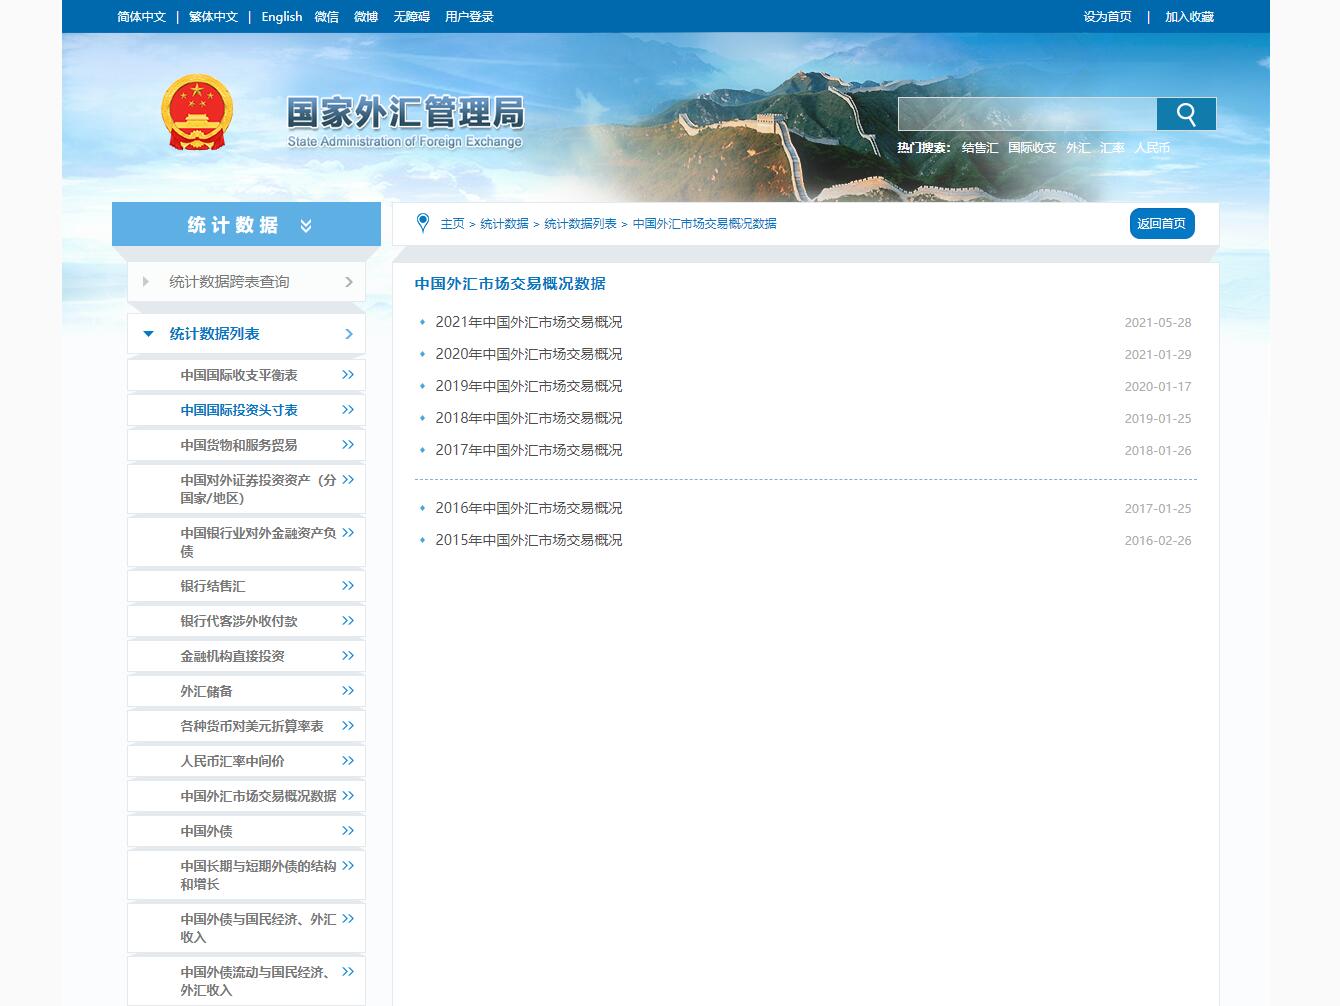The width and height of the screenshot is (1340, 1006).
Task: Open 2021年中国外汇市场交易概况 report
Action: (x=528, y=322)
